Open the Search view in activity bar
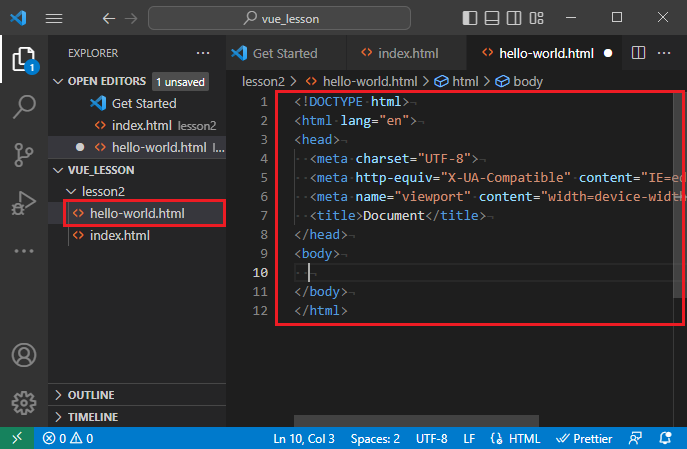The width and height of the screenshot is (687, 449). click(24, 106)
